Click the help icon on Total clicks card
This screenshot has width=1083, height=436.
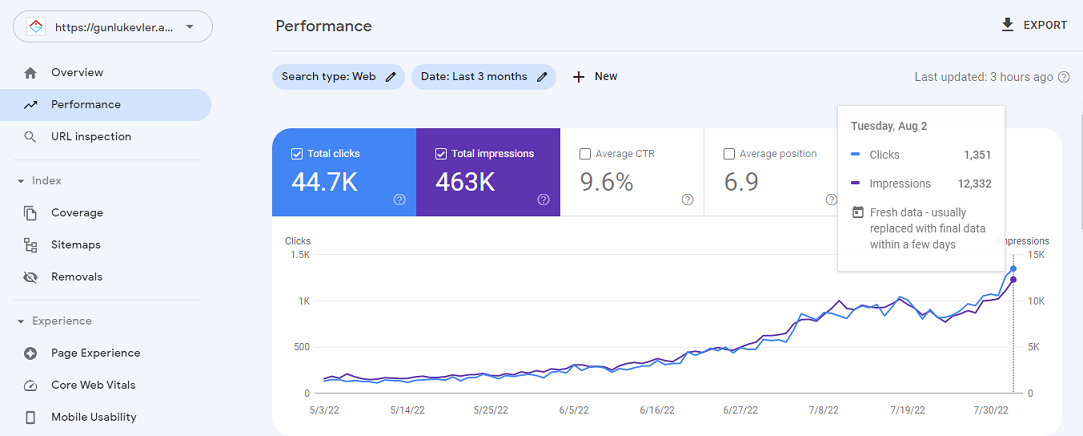[x=399, y=200]
